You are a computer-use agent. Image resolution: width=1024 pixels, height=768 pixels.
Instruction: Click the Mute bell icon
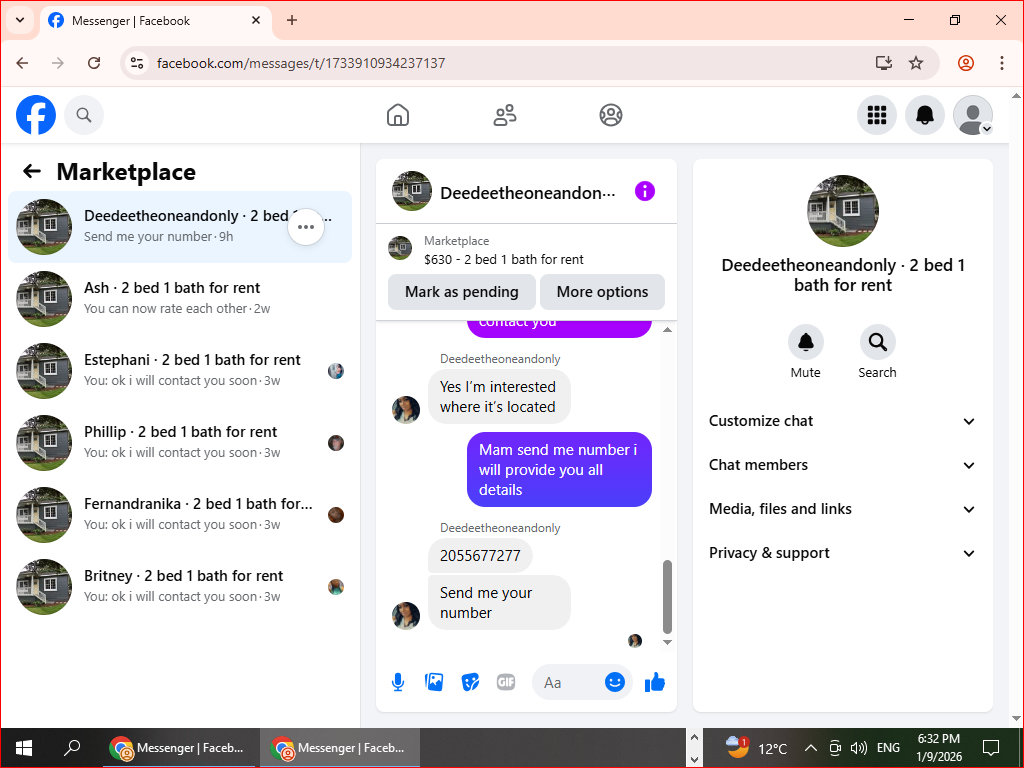coord(805,342)
